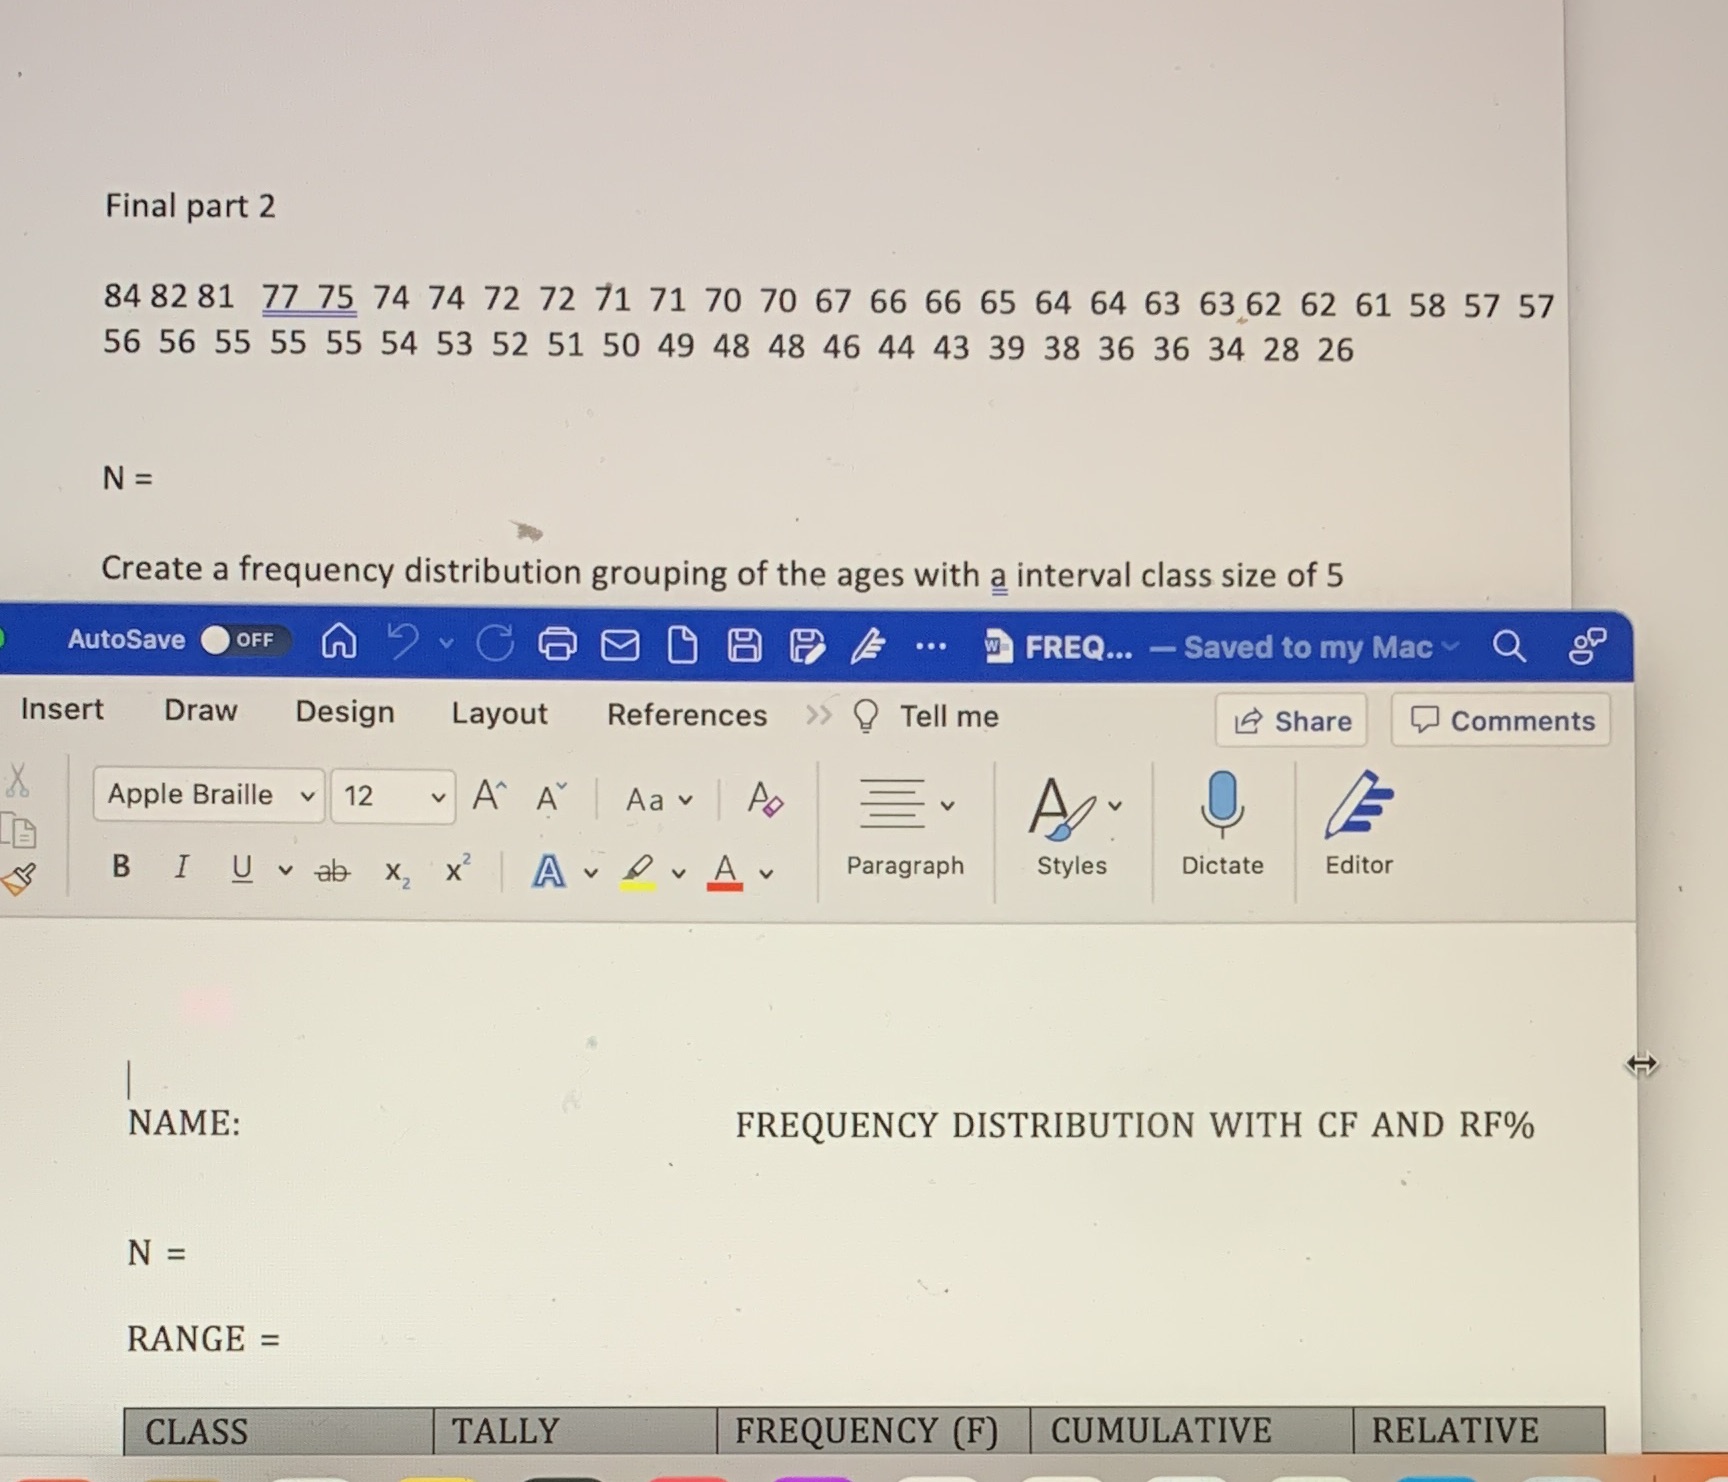
Task: Undo the last action
Action: point(403,644)
